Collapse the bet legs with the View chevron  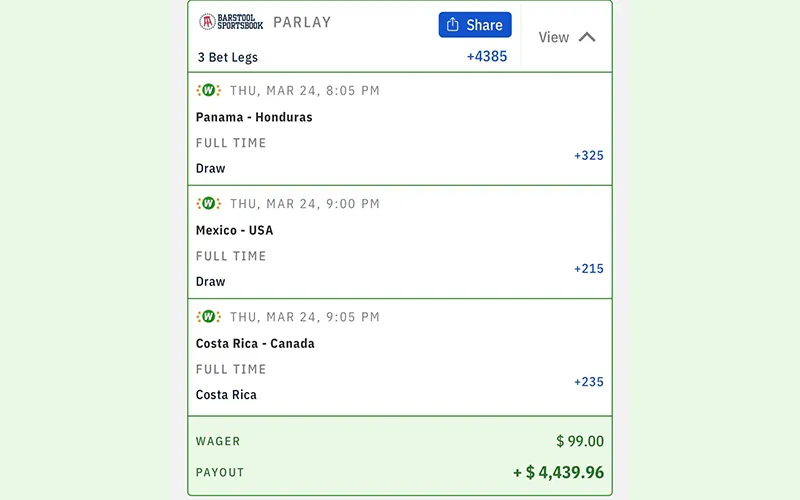587,37
